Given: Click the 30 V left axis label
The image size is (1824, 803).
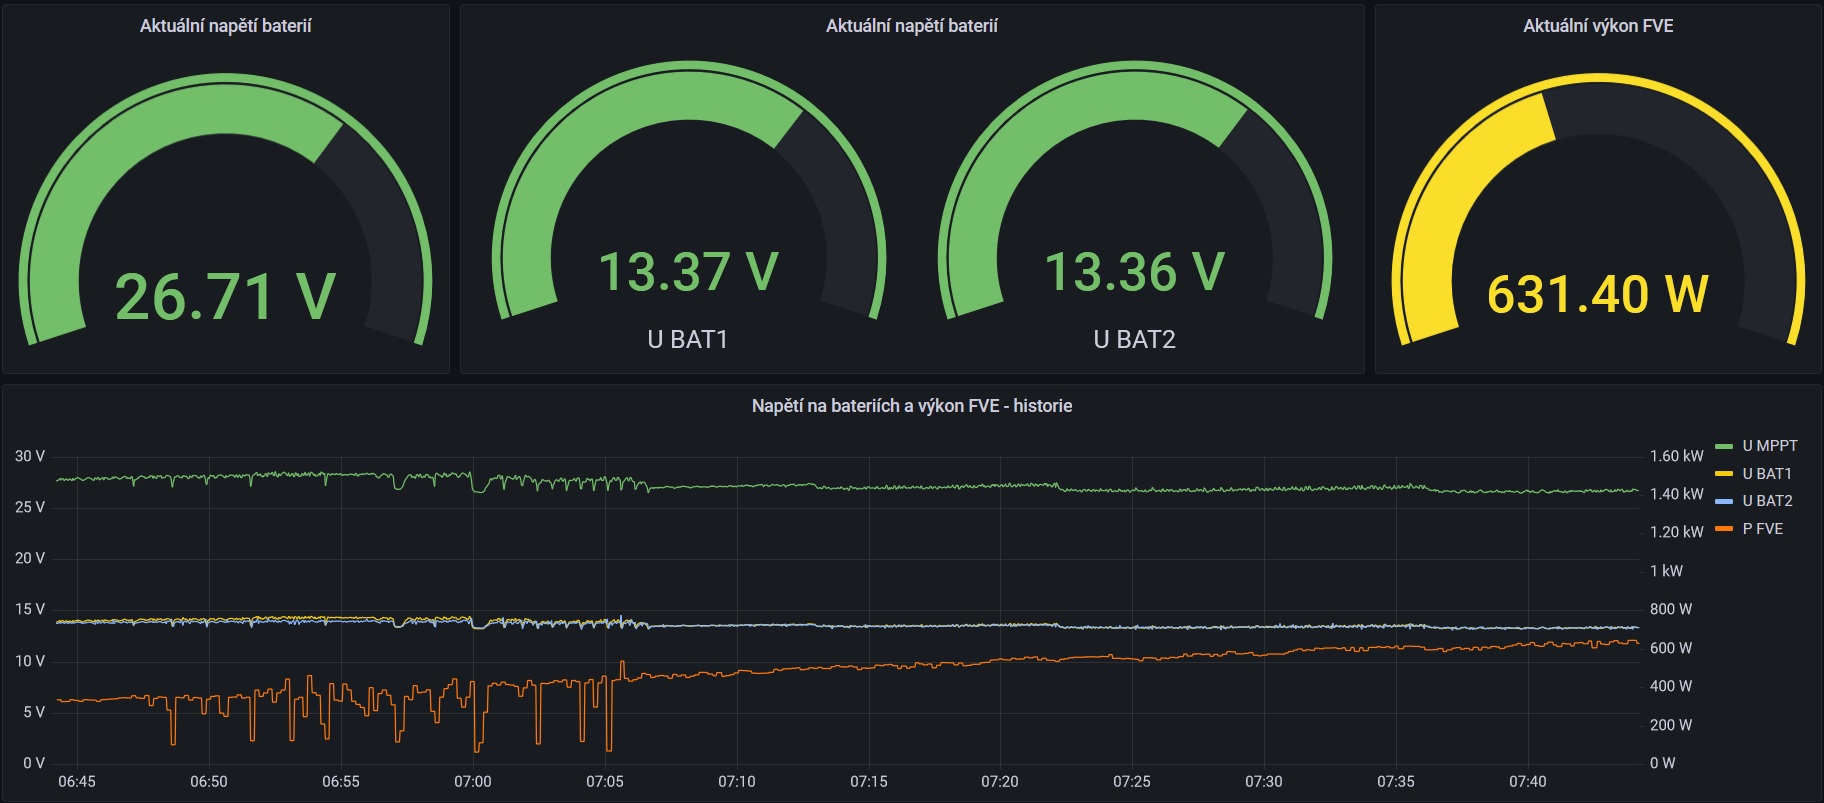Looking at the screenshot, I should (30, 456).
